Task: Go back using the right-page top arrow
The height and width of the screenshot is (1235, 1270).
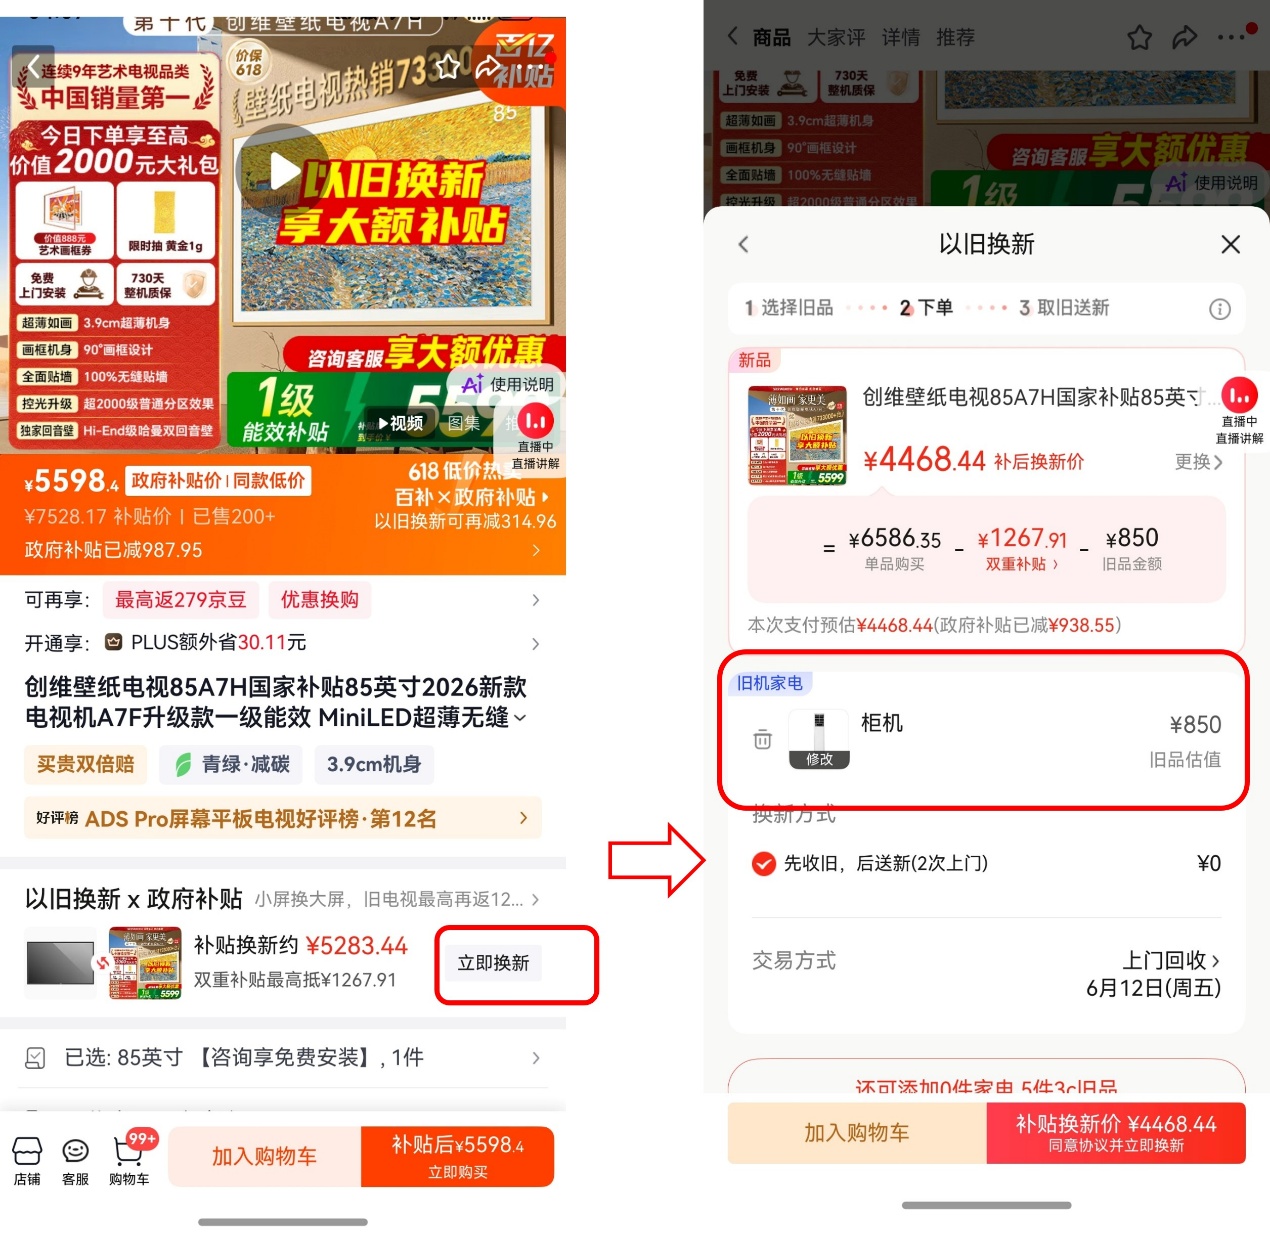Action: 733,37
